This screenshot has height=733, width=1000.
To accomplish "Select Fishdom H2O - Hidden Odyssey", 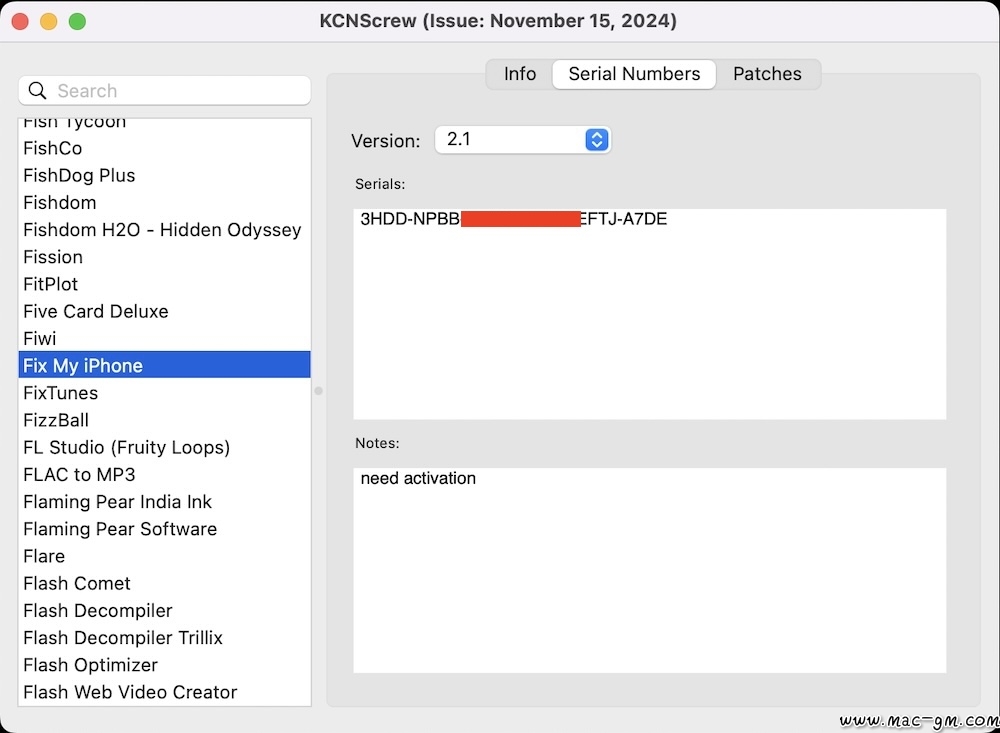I will tap(165, 230).
